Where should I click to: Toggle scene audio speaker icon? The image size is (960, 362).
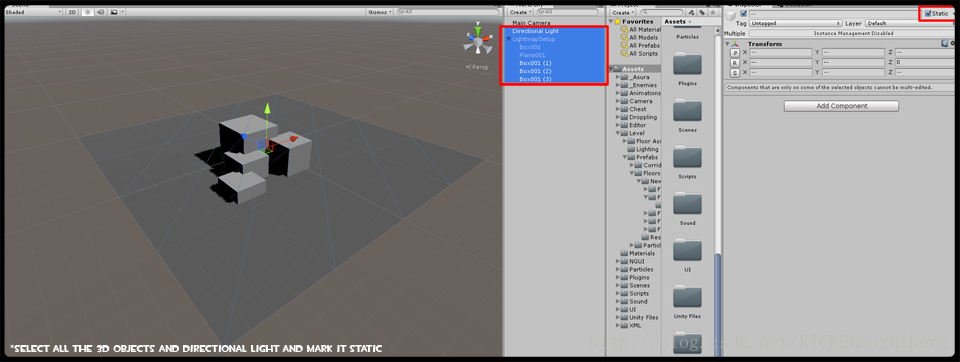[100, 12]
